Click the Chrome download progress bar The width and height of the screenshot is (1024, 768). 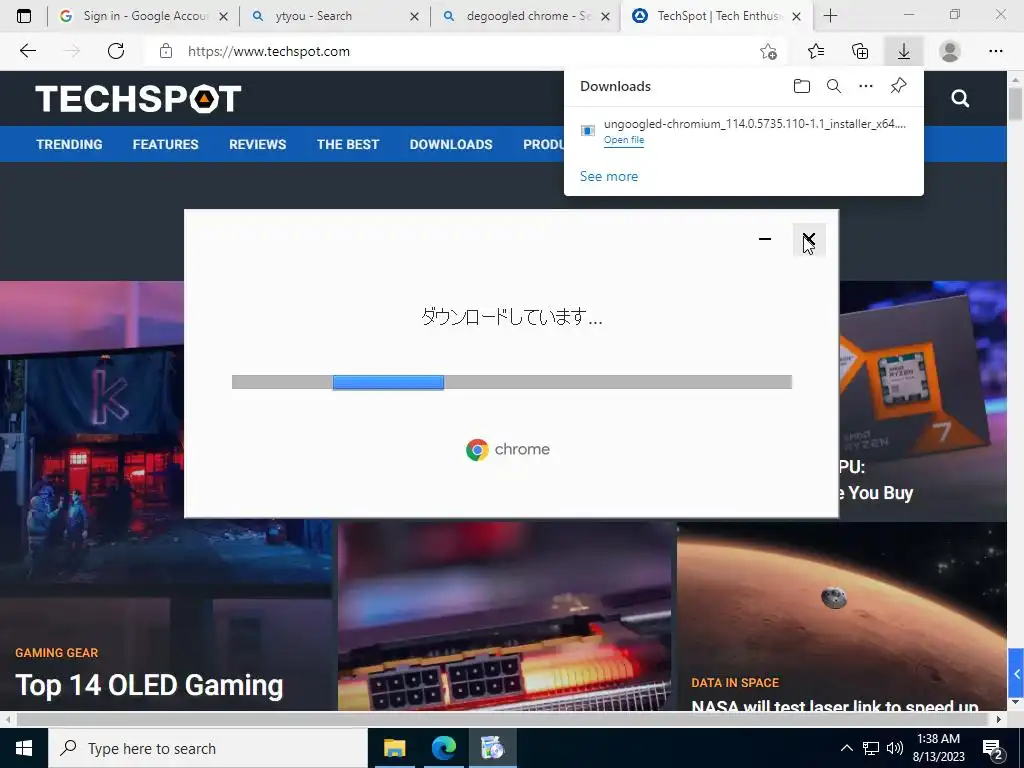[x=512, y=382]
